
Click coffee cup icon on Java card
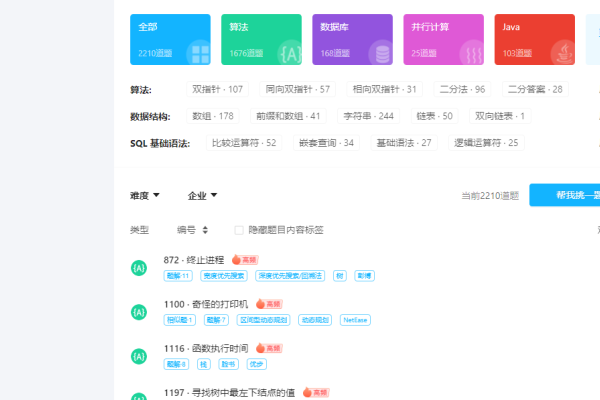point(565,54)
